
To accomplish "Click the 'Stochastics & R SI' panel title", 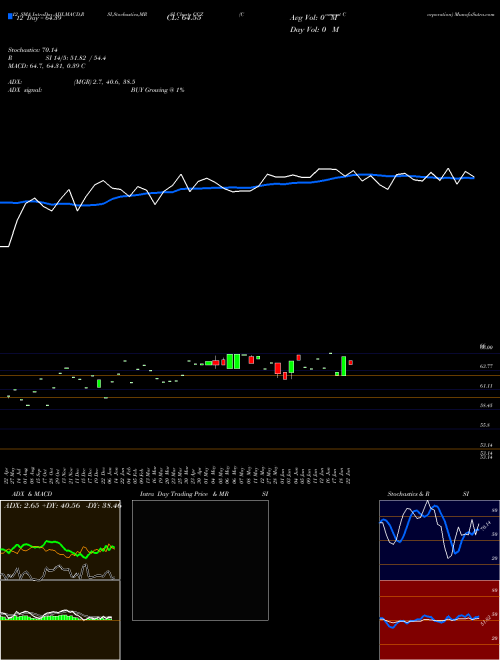I will (428, 494).
